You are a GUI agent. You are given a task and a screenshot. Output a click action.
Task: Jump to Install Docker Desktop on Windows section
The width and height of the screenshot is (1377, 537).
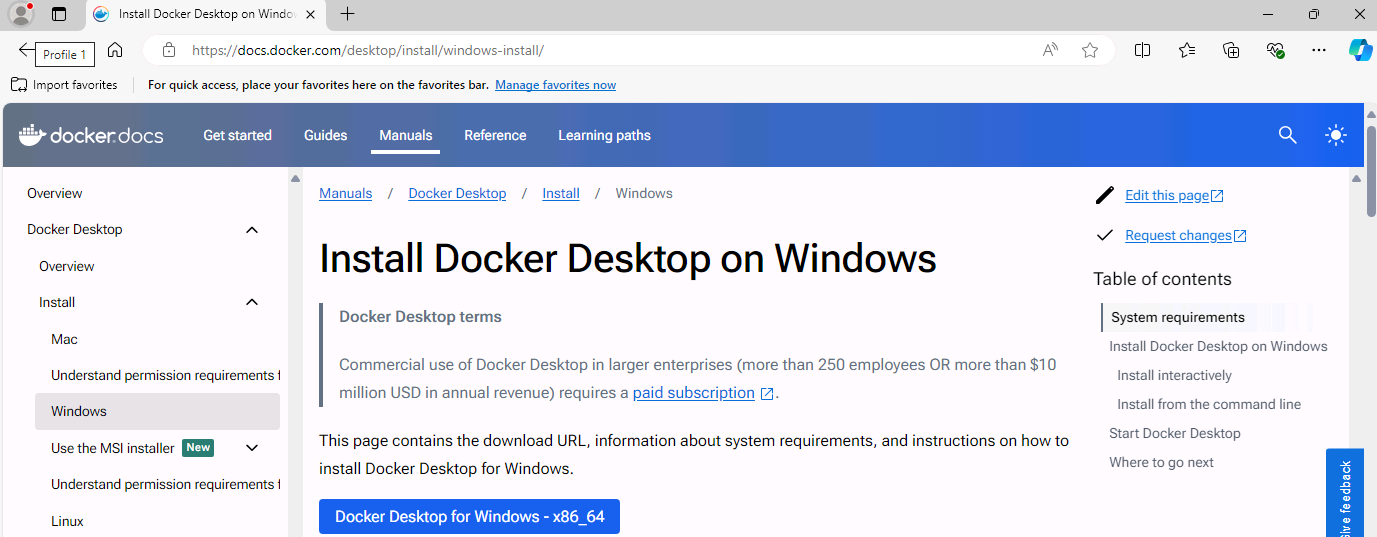(1218, 346)
